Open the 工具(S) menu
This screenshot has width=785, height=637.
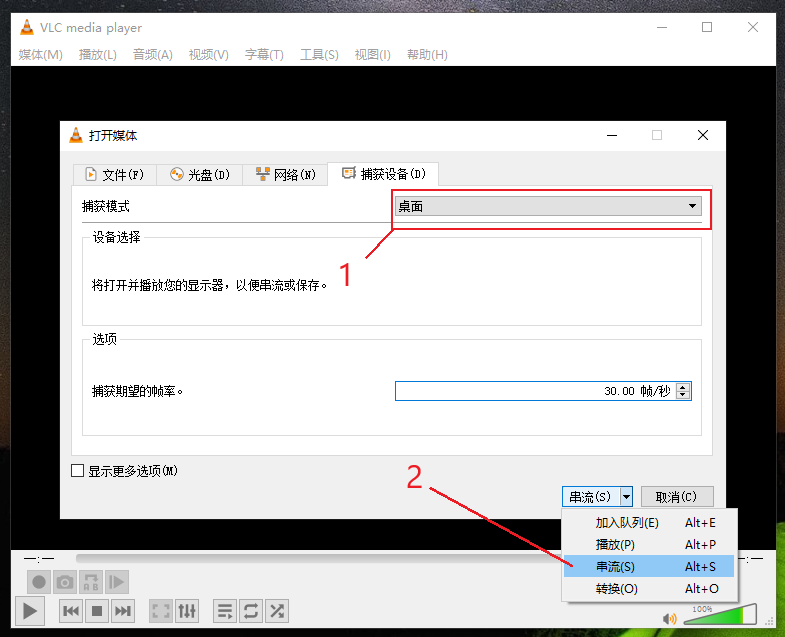319,55
